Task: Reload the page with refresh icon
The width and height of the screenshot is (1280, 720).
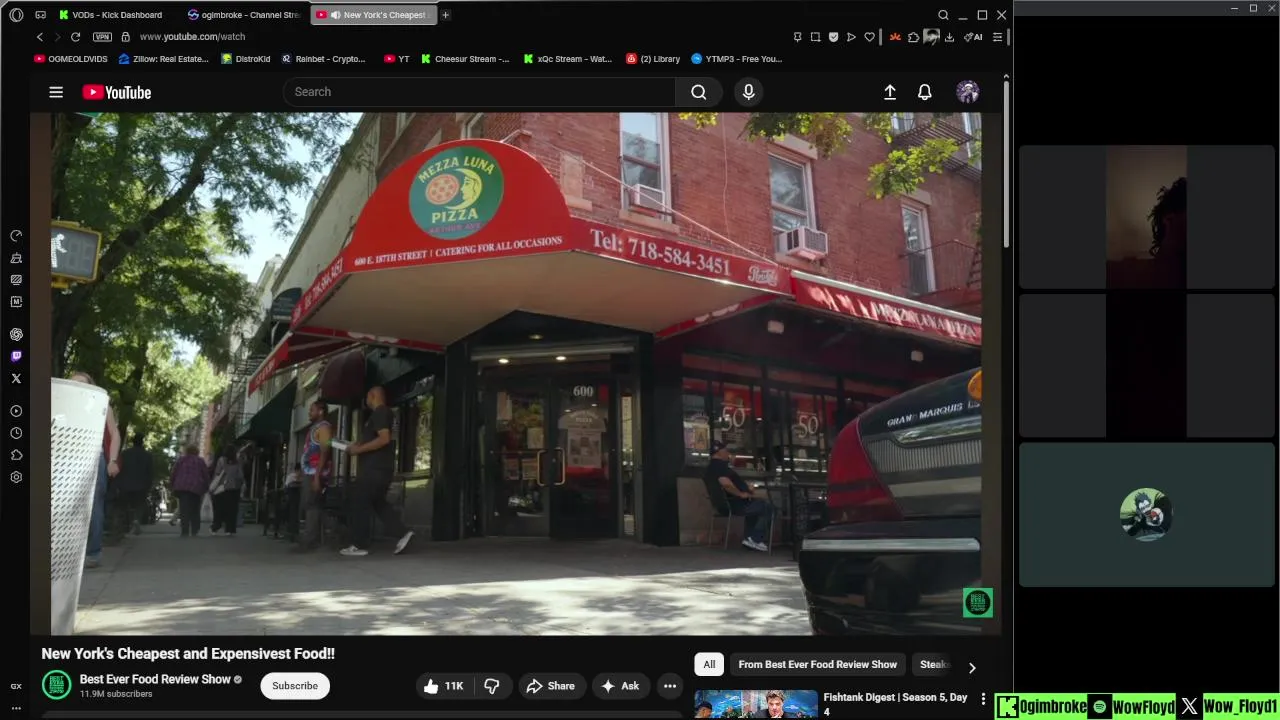Action: (x=75, y=37)
